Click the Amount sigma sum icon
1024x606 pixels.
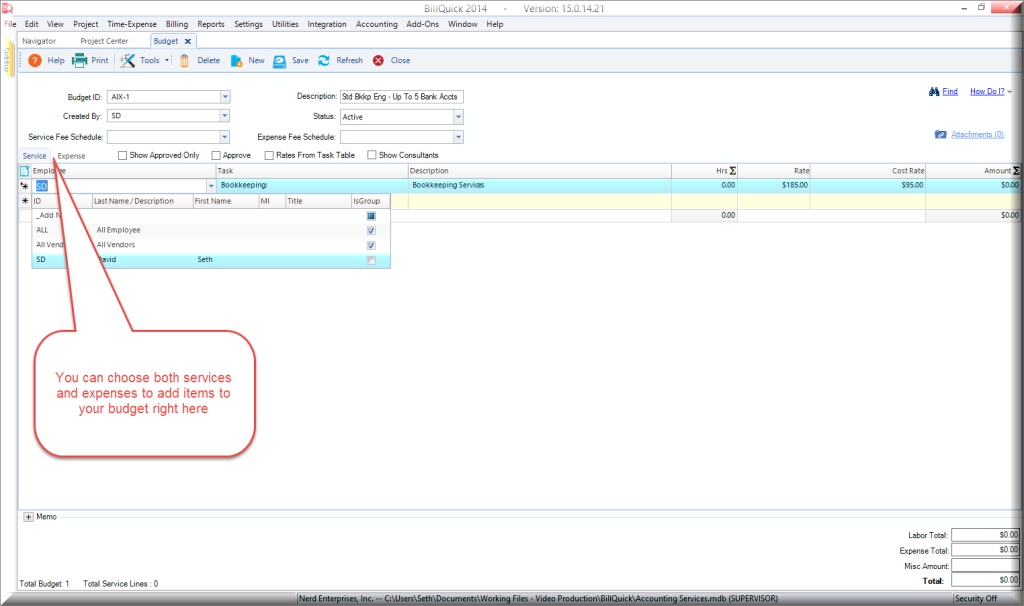click(x=1016, y=170)
